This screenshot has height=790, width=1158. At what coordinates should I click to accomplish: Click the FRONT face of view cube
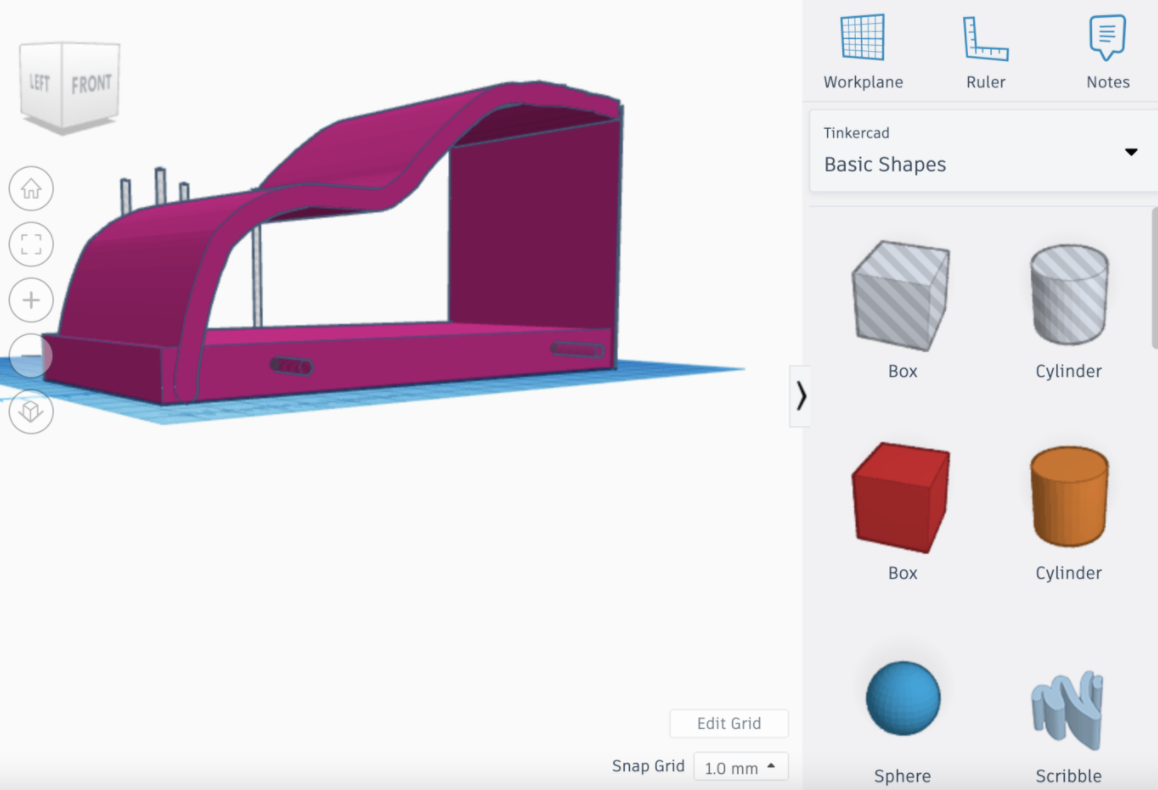91,84
